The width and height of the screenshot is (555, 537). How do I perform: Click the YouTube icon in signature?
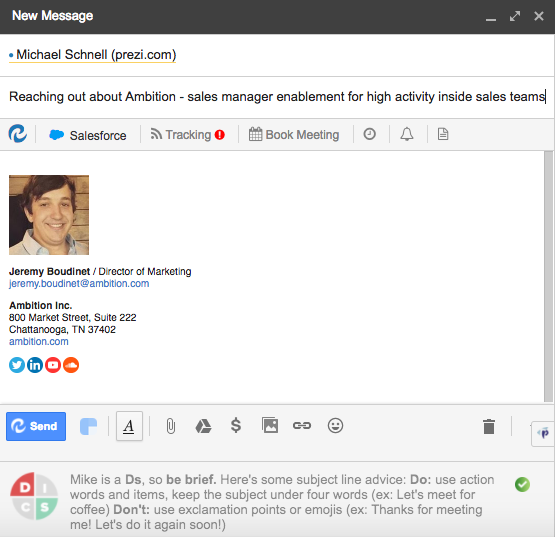tap(53, 365)
